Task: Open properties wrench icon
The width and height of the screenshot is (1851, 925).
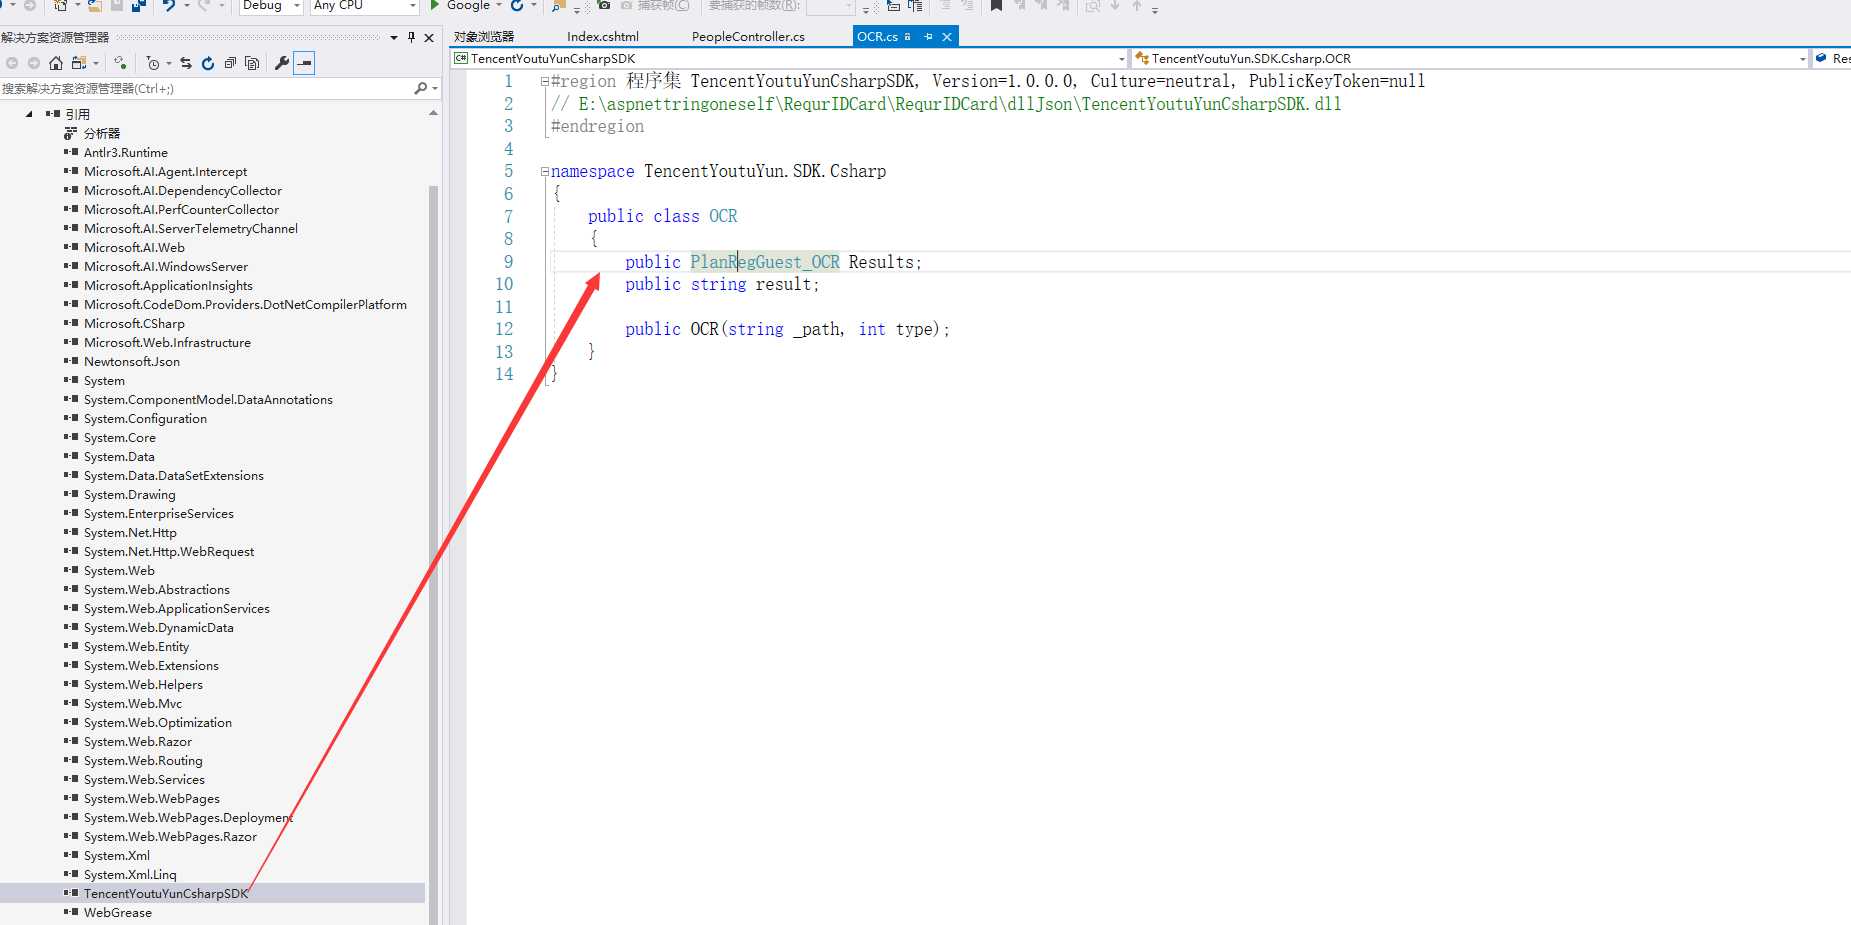Action: [x=282, y=63]
